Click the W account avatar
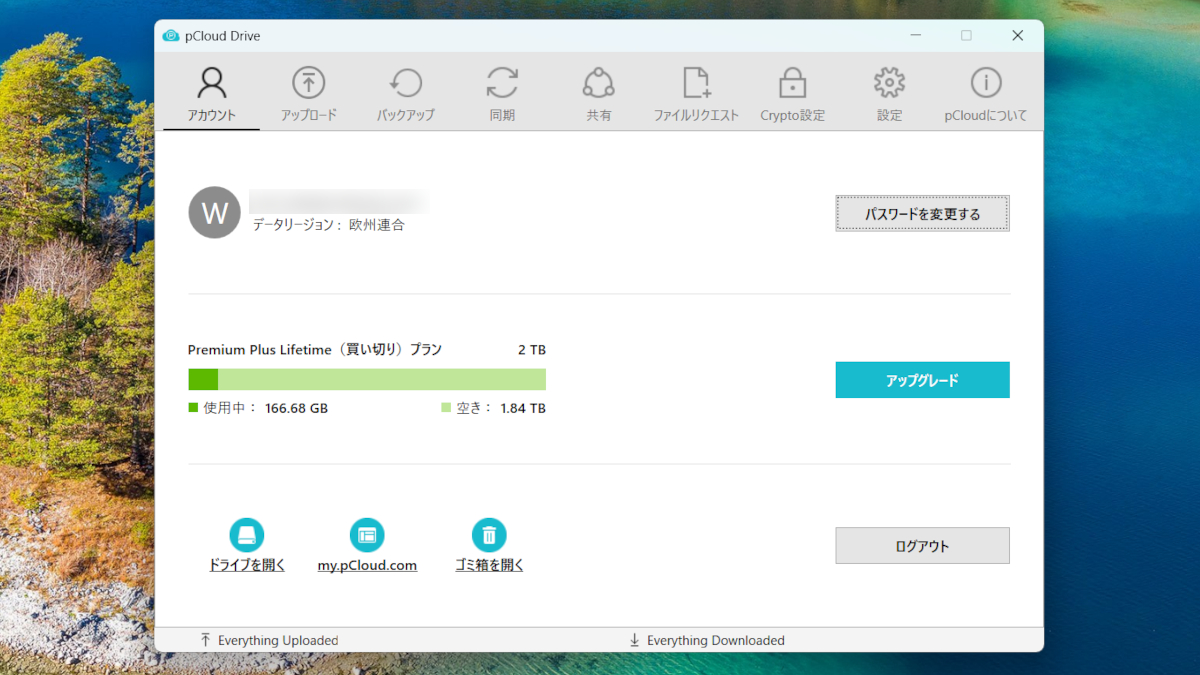This screenshot has height=675, width=1200. (215, 212)
